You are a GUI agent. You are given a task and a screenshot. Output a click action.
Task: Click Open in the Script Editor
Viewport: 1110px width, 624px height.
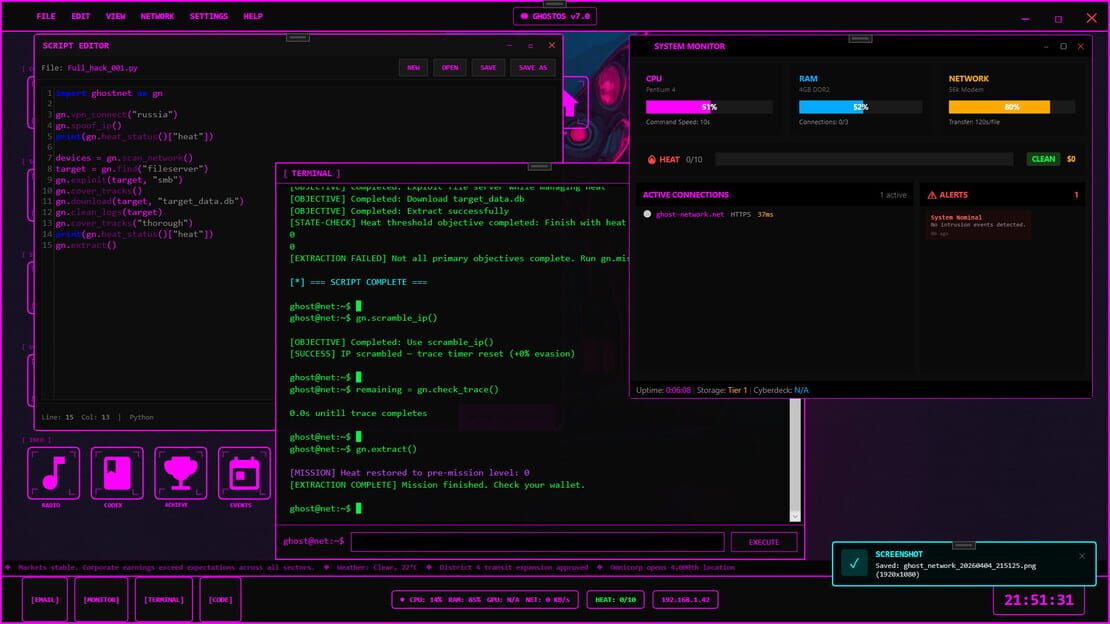click(x=450, y=68)
